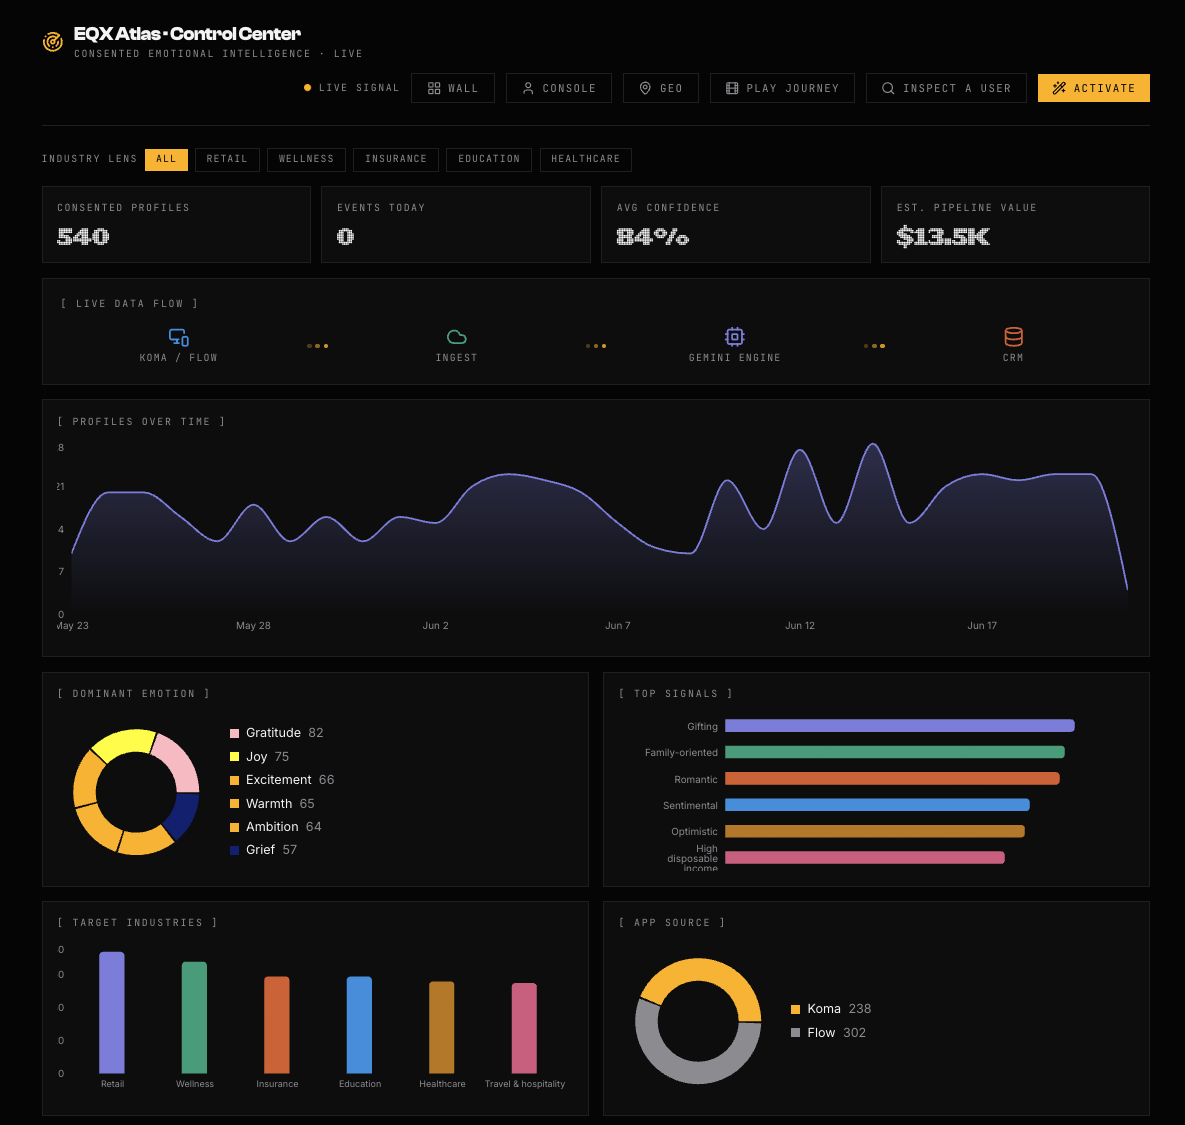The height and width of the screenshot is (1125, 1185).
Task: Click the Flow gray legend swatch
Action: (x=795, y=1033)
